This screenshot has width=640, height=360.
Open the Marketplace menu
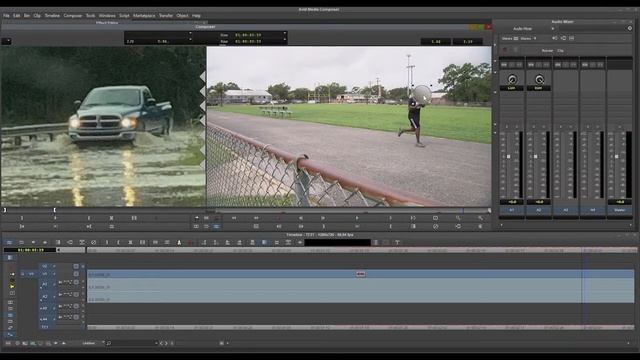coord(144,16)
